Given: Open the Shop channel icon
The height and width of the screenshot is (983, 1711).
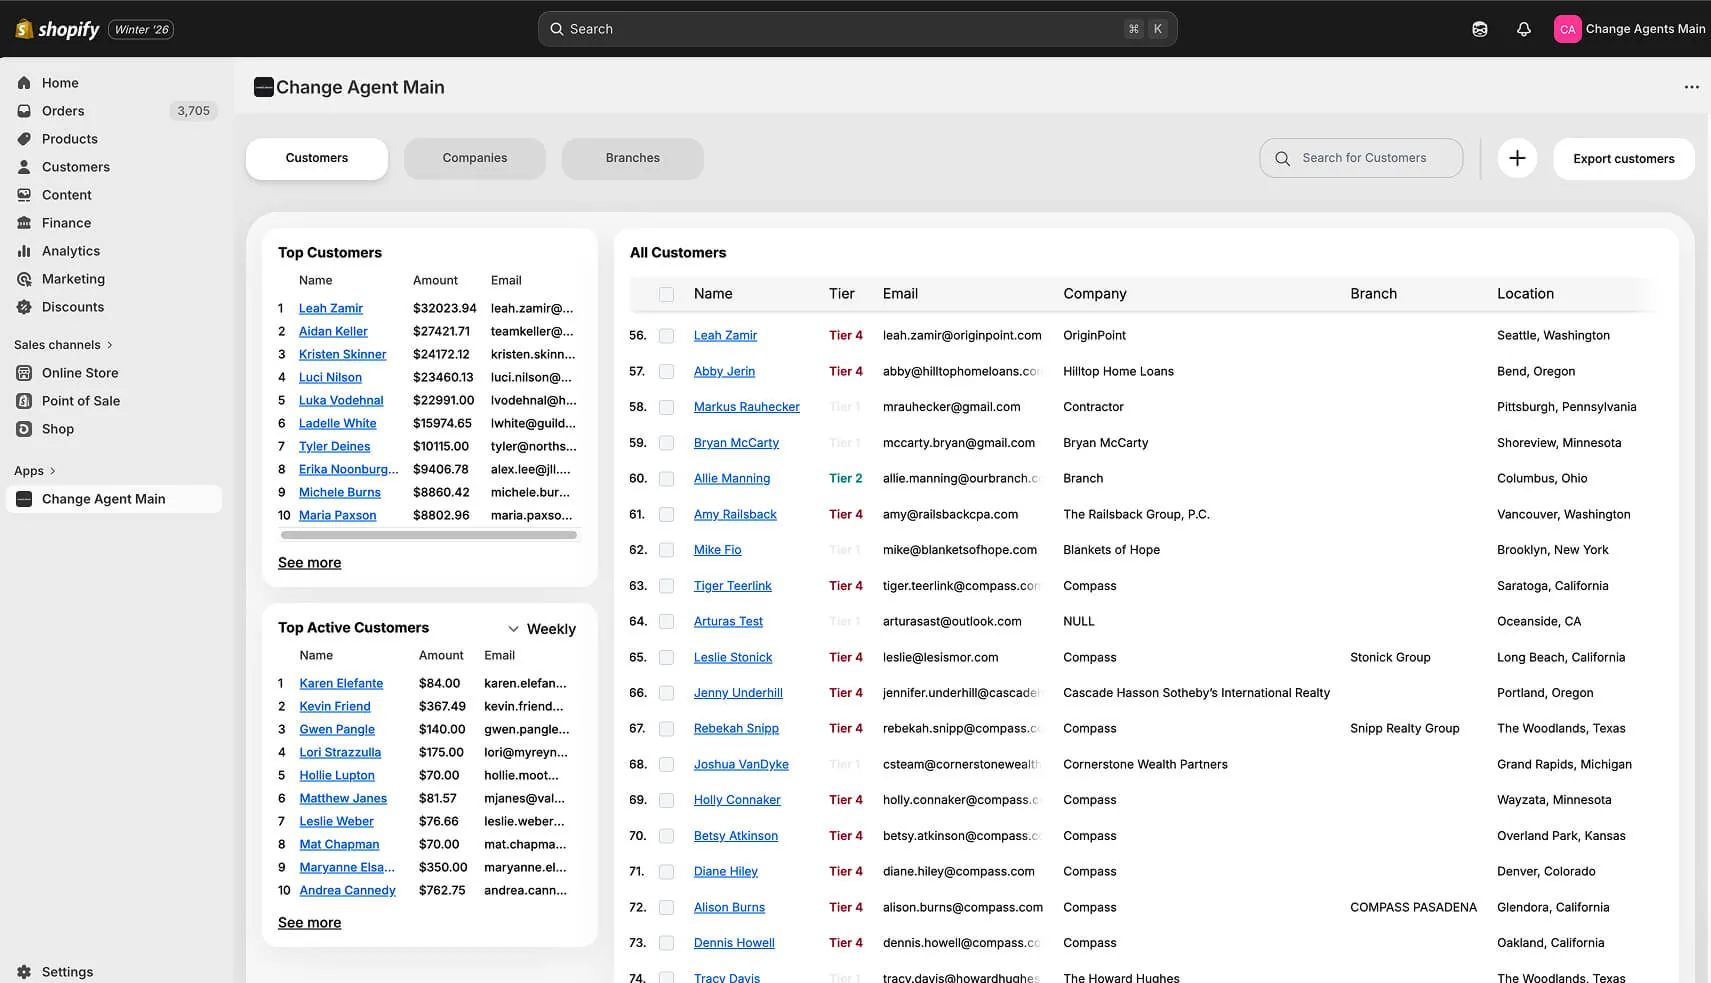Looking at the screenshot, I should click(24, 429).
